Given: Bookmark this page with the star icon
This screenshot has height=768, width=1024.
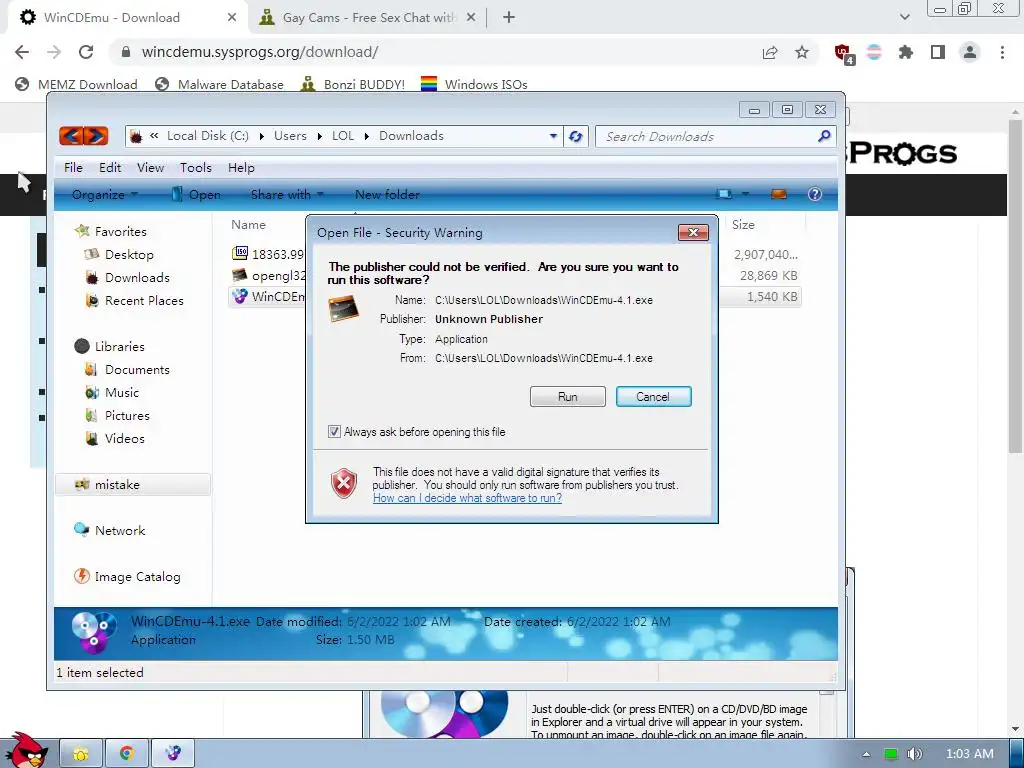Looking at the screenshot, I should (x=802, y=52).
